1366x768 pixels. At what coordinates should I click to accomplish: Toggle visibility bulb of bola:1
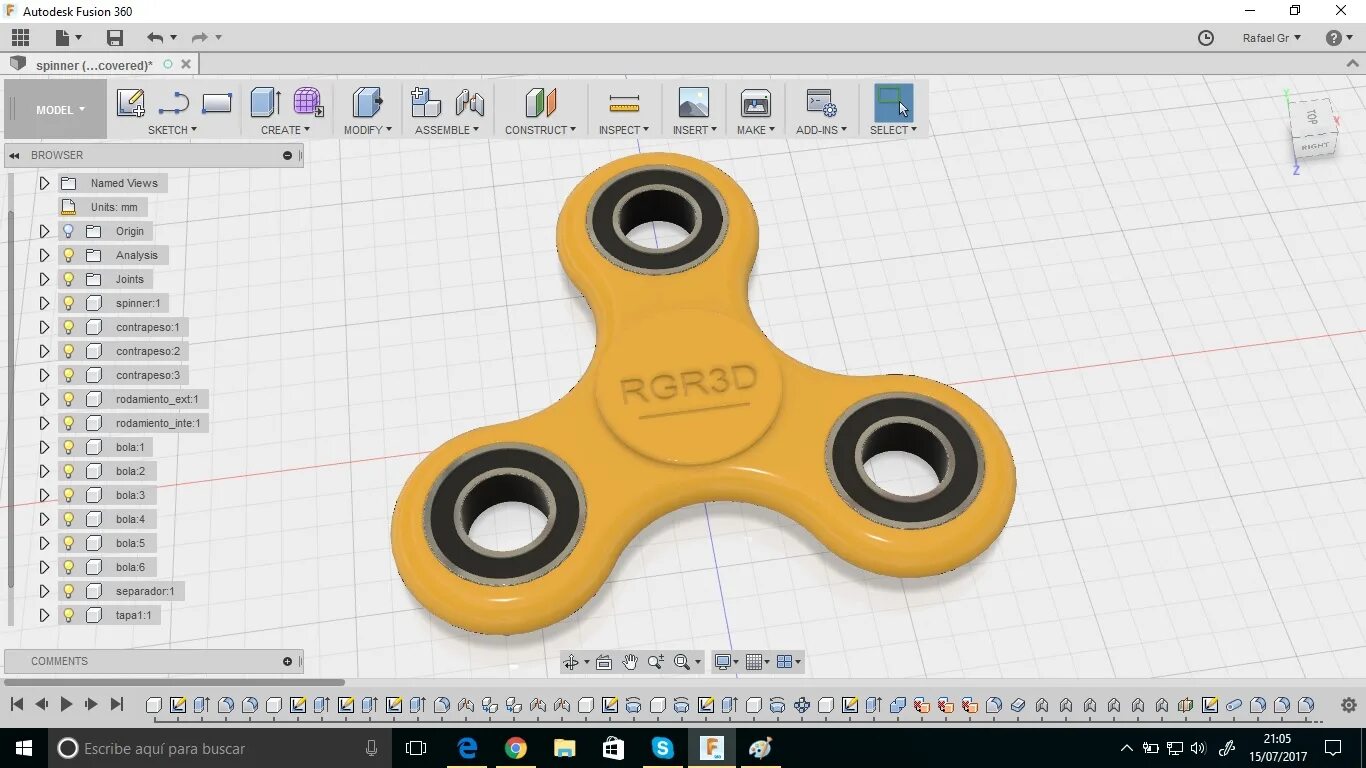pyautogui.click(x=69, y=447)
